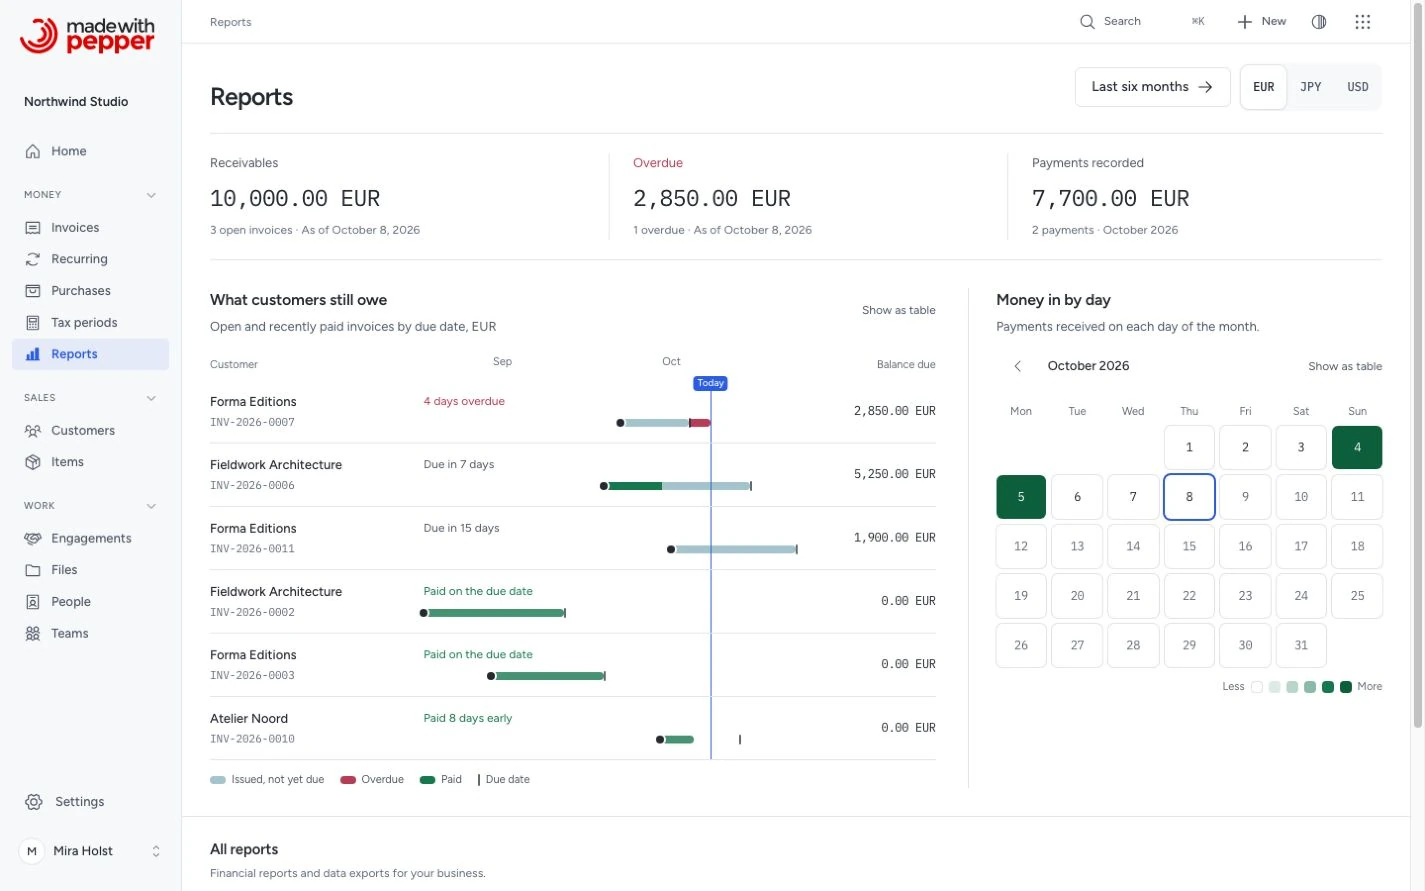Click the darkest legend swatch next to More
The image size is (1425, 891).
(1346, 687)
